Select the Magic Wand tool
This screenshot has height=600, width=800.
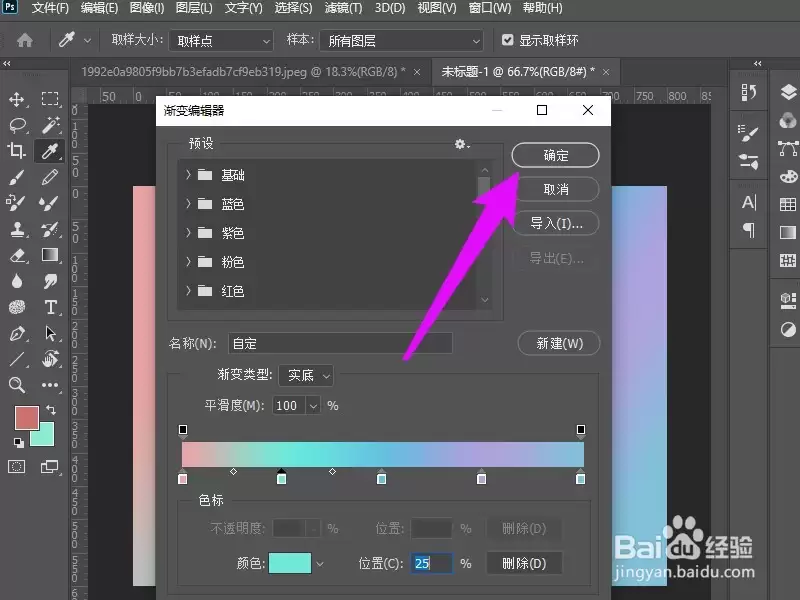tap(50, 125)
